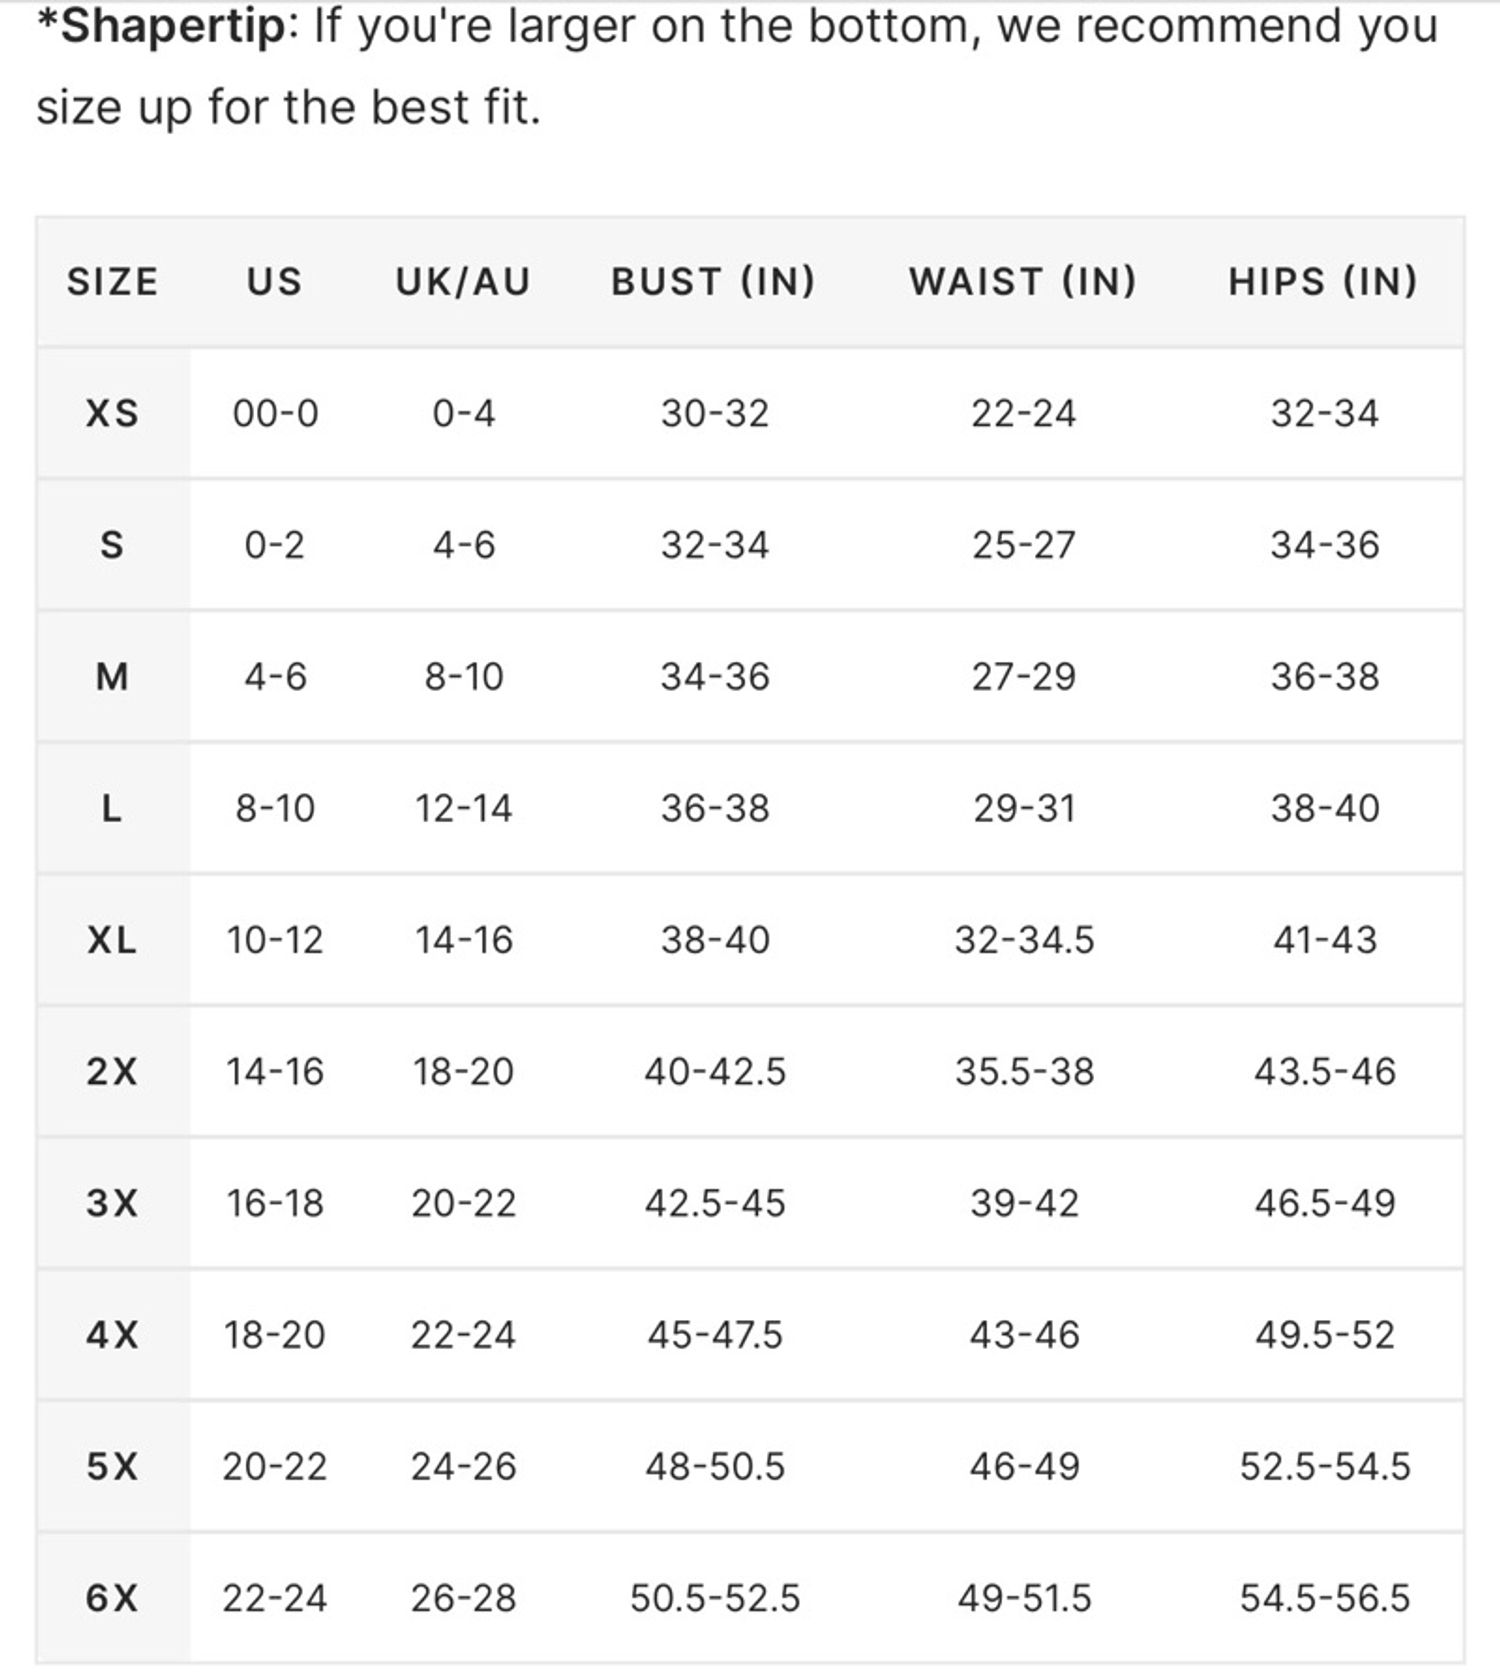Click the 25-27 waist value for S
Viewport: 1500px width, 1678px height.
1024,545
